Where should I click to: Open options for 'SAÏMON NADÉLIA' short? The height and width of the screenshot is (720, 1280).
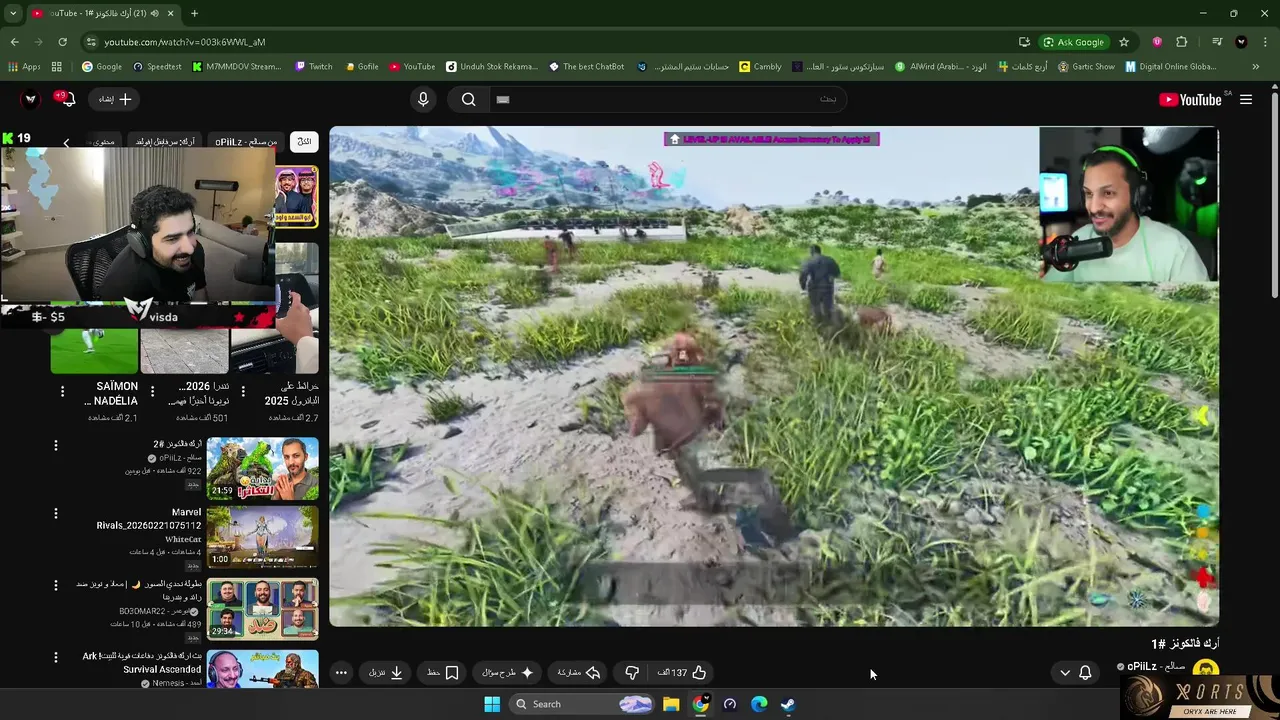(62, 391)
